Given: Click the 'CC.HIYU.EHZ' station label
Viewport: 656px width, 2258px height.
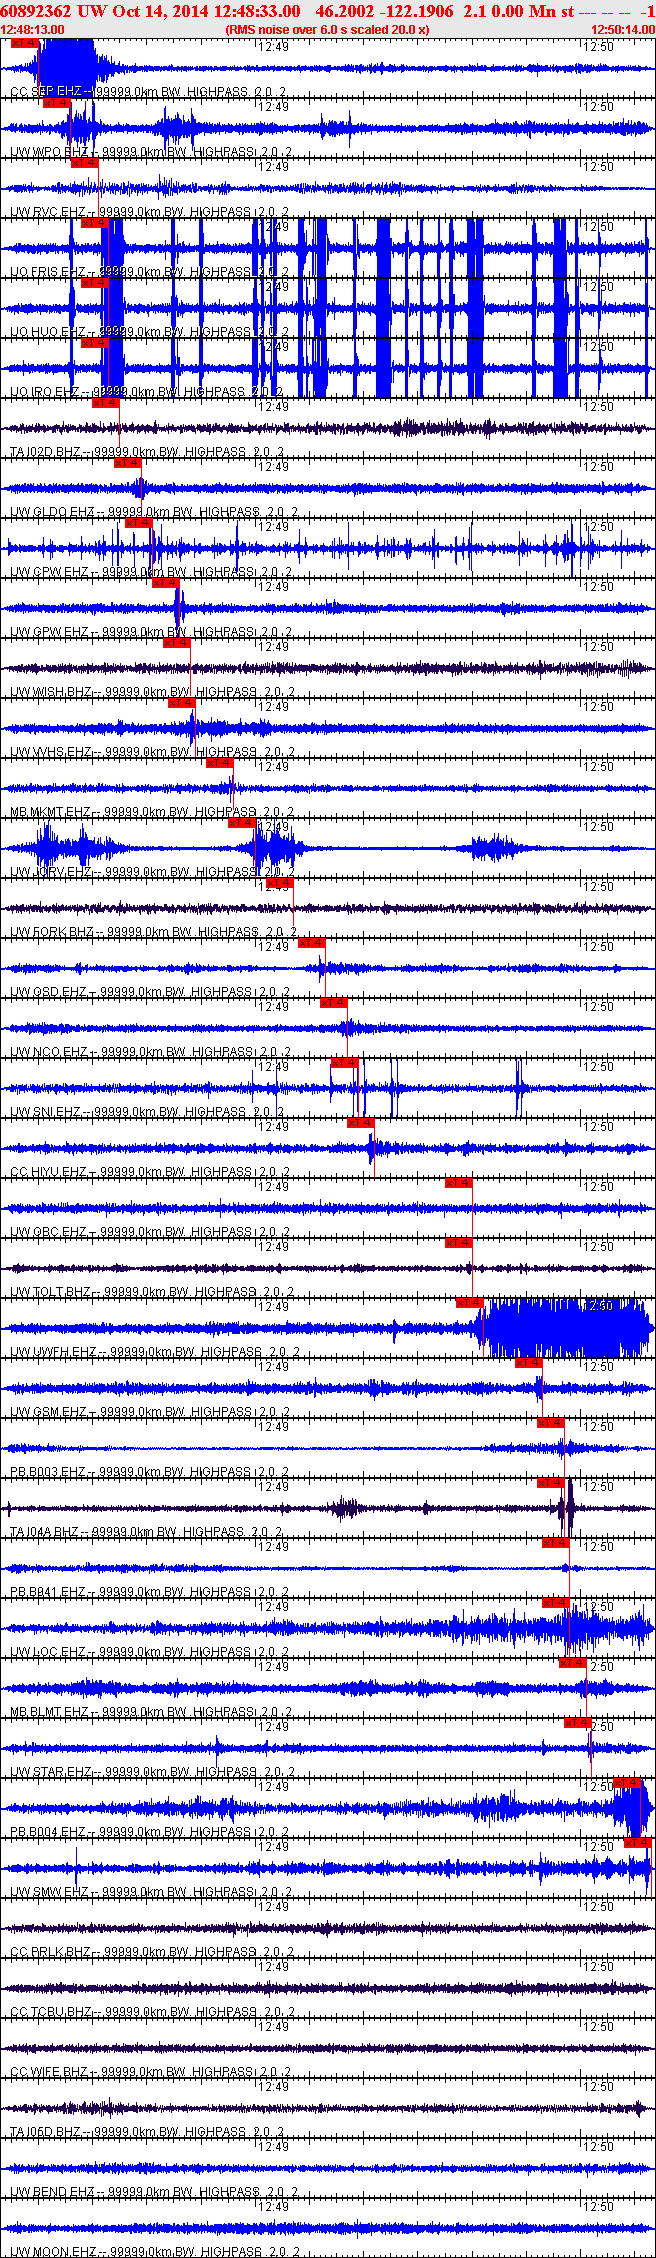Looking at the screenshot, I should click(x=48, y=1172).
